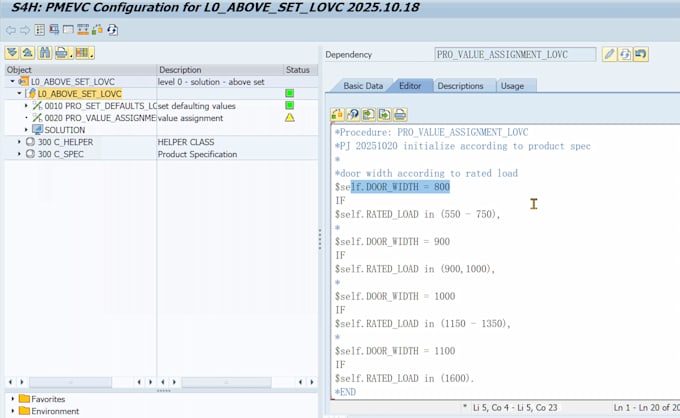Click the '*END' line in the editor
This screenshot has width=680, height=418.
click(x=345, y=392)
